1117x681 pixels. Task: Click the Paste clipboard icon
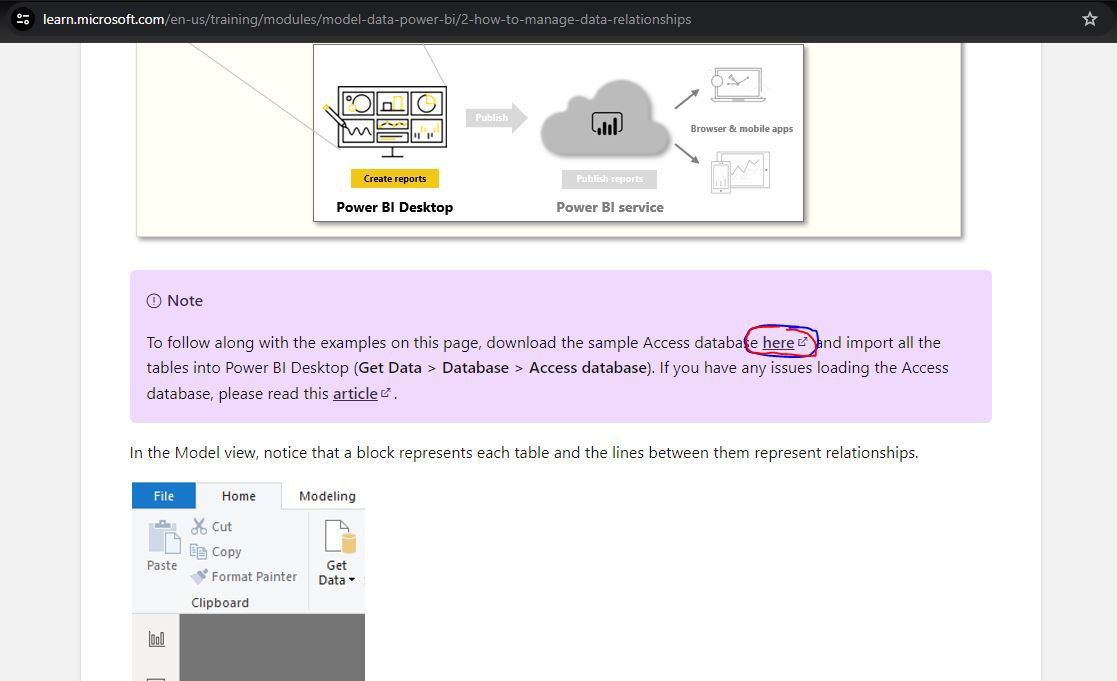(x=164, y=537)
